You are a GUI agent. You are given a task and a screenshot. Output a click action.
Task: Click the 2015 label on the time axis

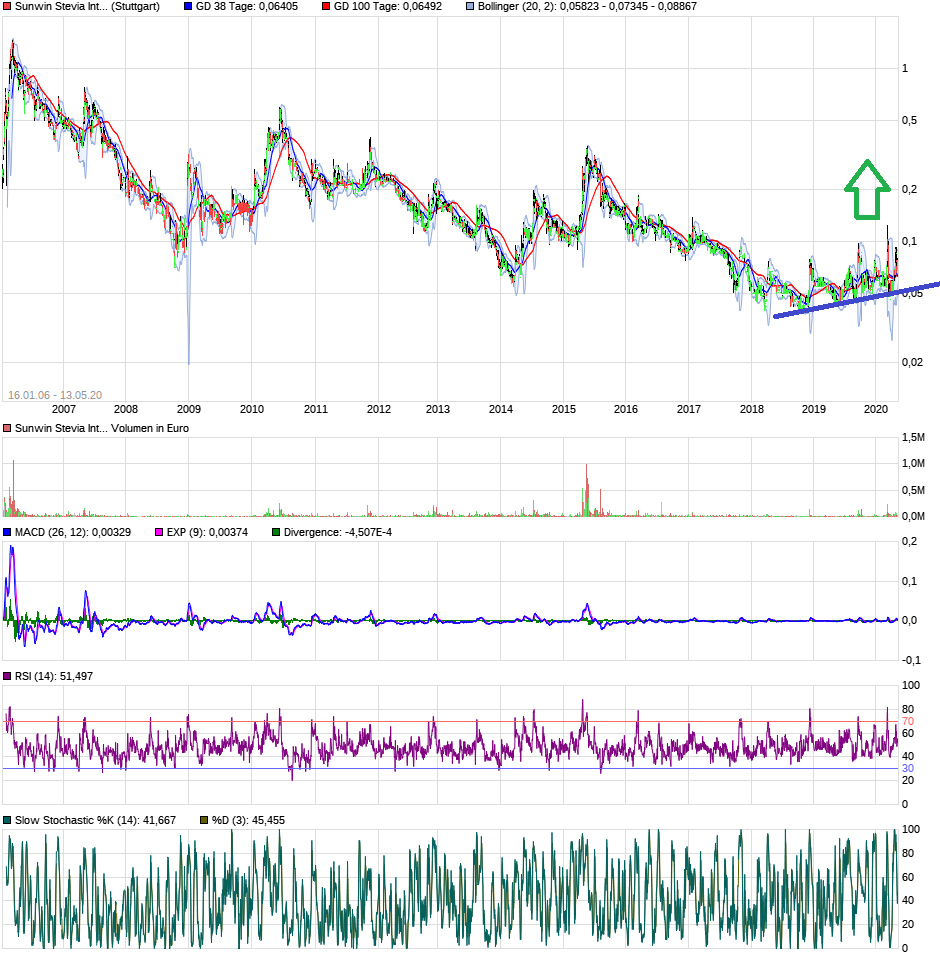click(564, 409)
